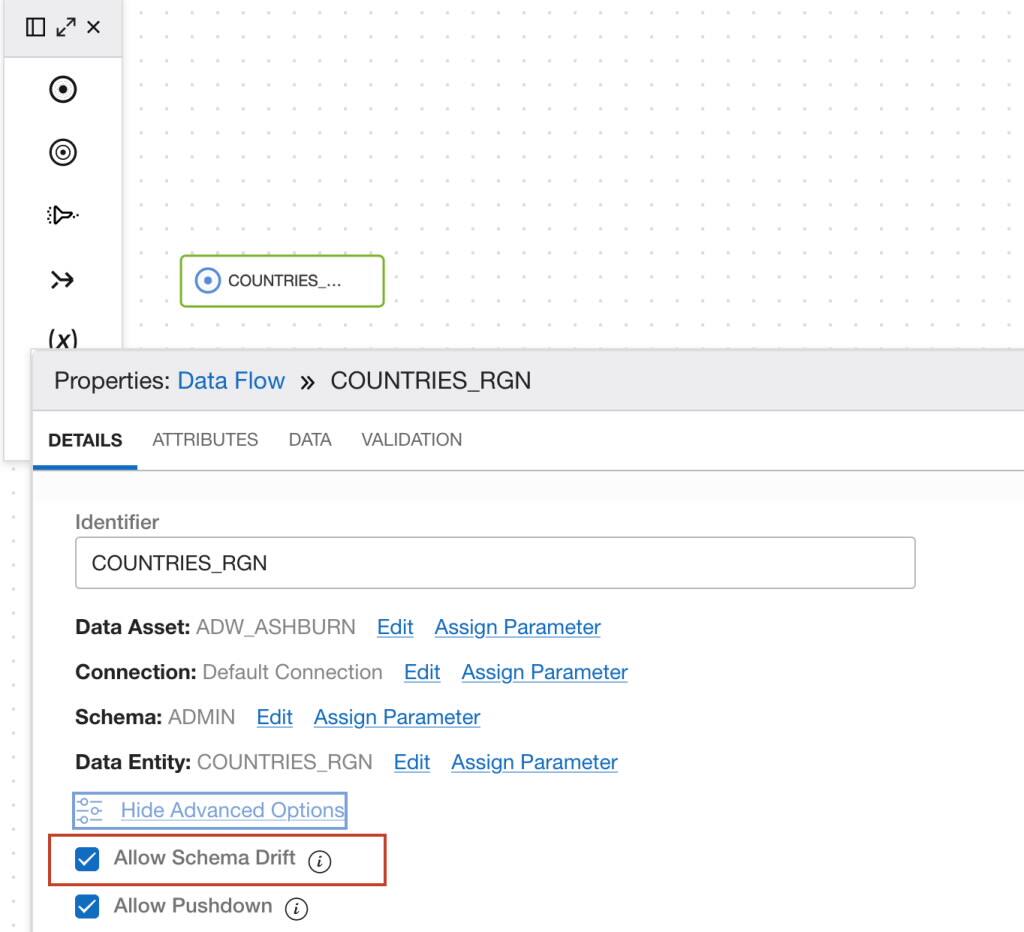1024x932 pixels.
Task: Edit the ADW_ASHBURN Data Asset
Action: pos(395,627)
